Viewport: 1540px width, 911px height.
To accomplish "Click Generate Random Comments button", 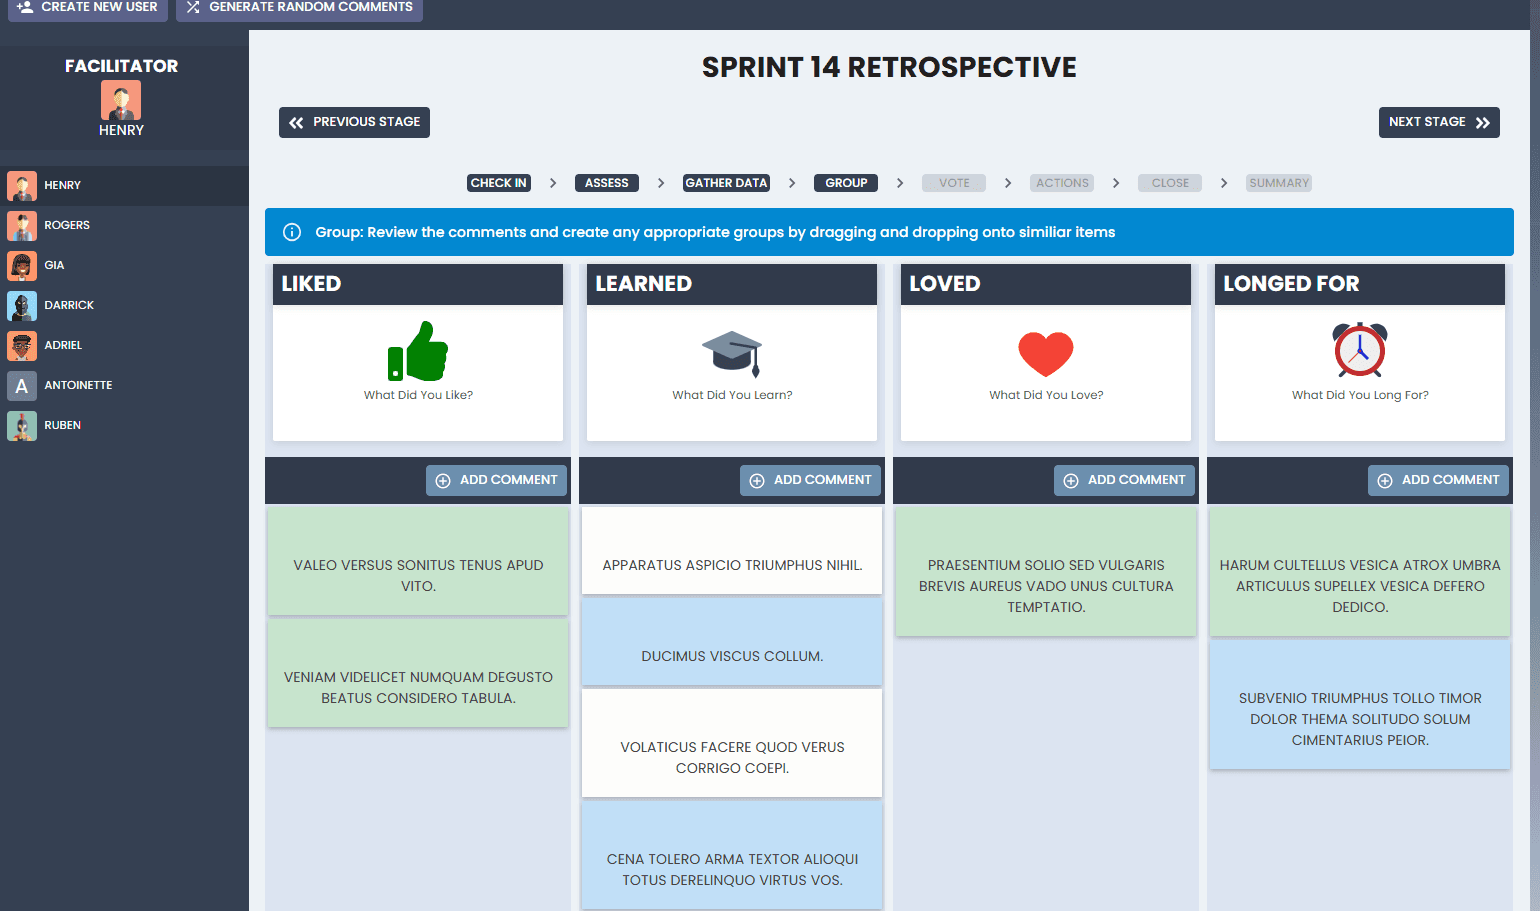I will (x=299, y=8).
